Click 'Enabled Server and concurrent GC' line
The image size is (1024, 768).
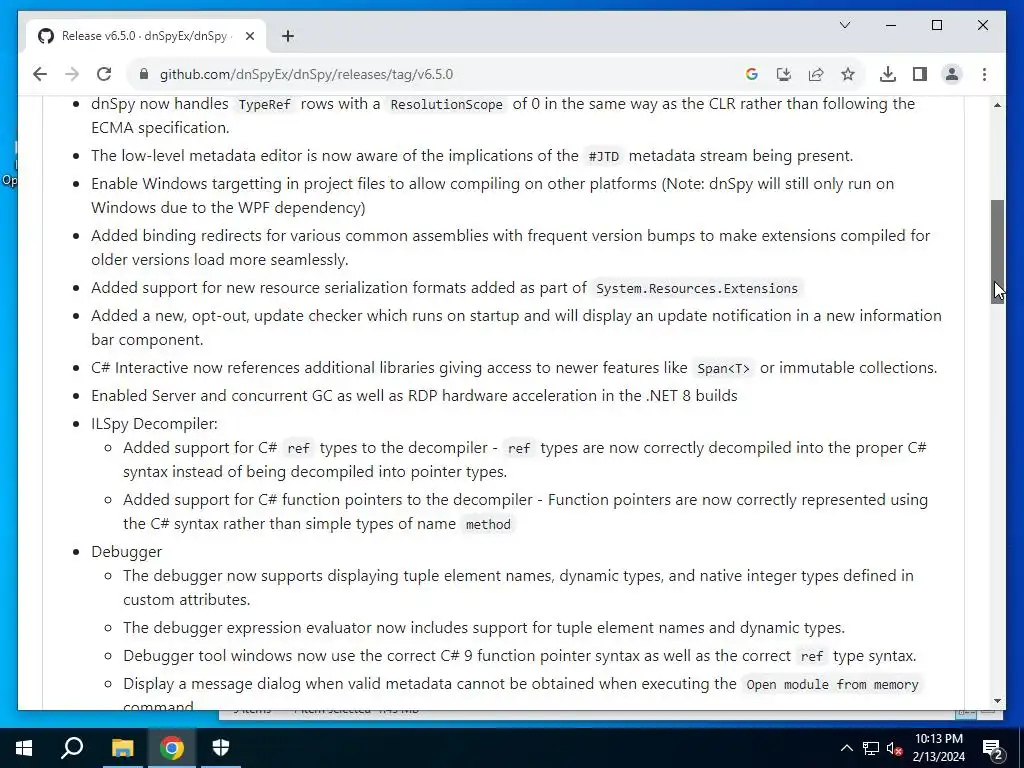click(414, 396)
